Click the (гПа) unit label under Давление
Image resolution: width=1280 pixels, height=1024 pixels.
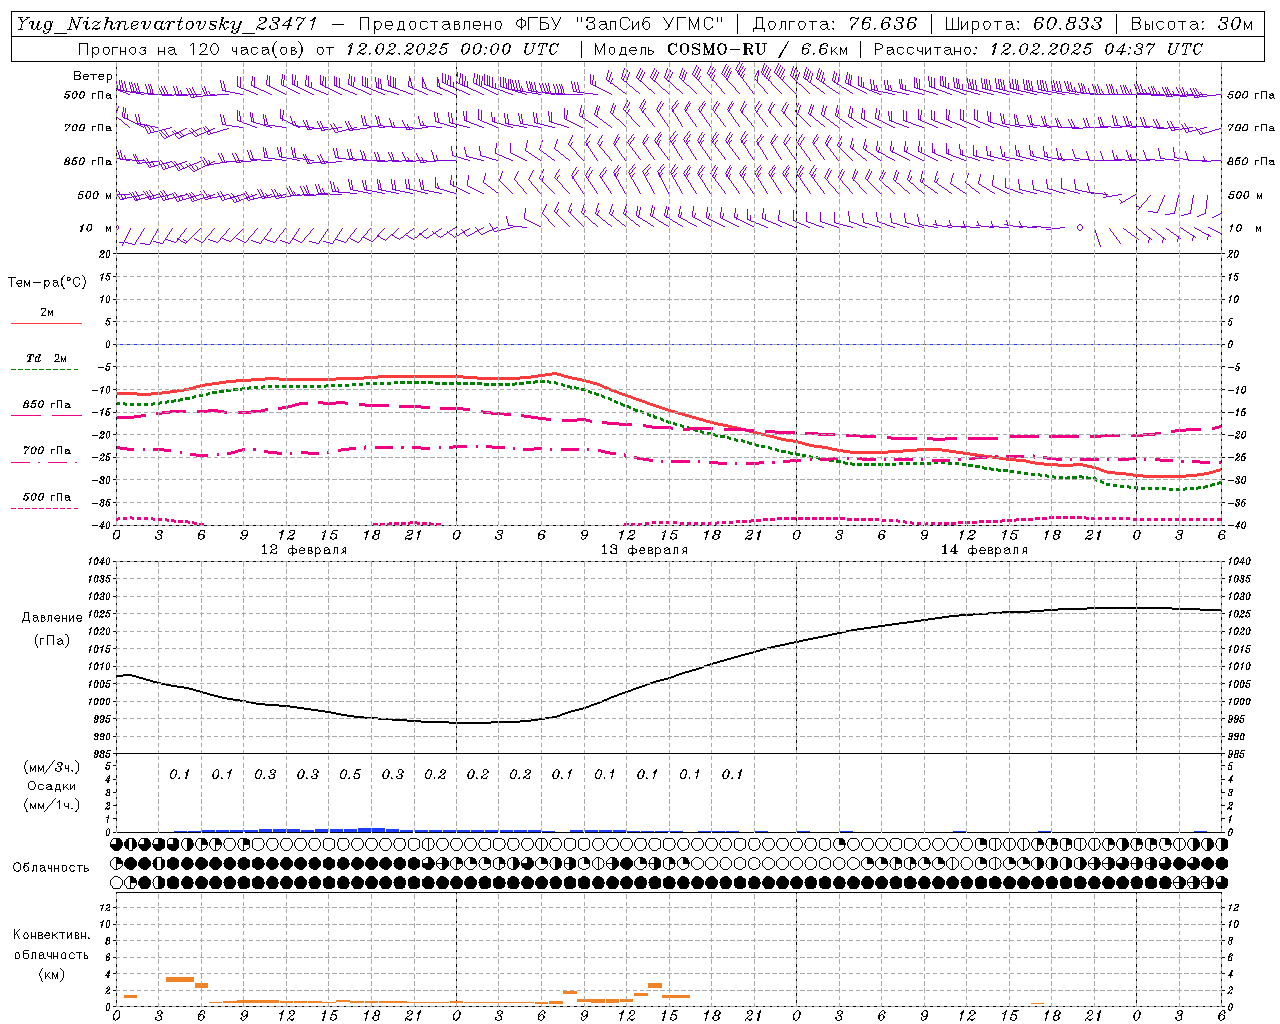tap(52, 641)
